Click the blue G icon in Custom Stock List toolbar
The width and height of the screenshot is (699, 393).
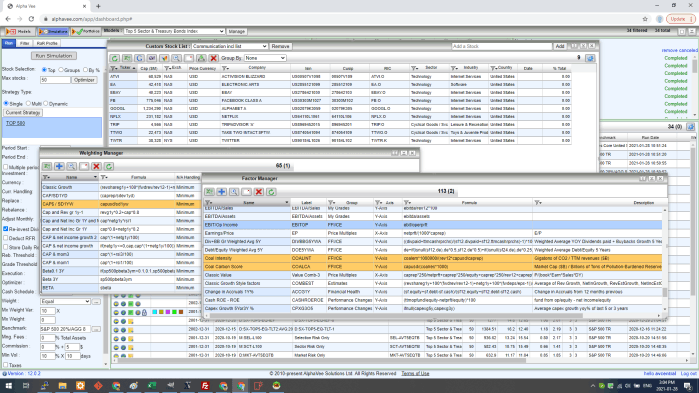coord(140,58)
